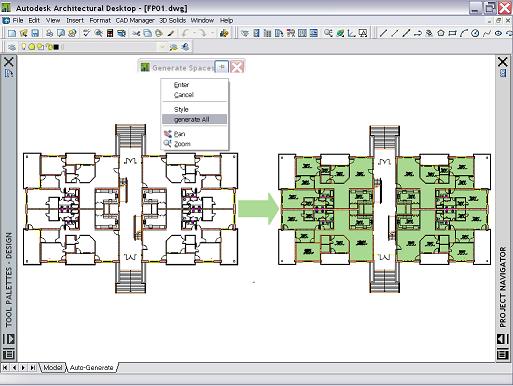Toggle layer on/off lightbulb icon
The width and height of the screenshot is (513, 386).
click(x=24, y=47)
